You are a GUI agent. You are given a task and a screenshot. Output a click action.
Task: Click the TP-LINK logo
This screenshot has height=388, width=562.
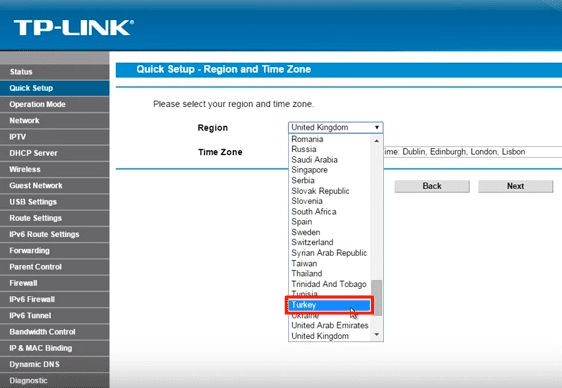click(x=73, y=28)
